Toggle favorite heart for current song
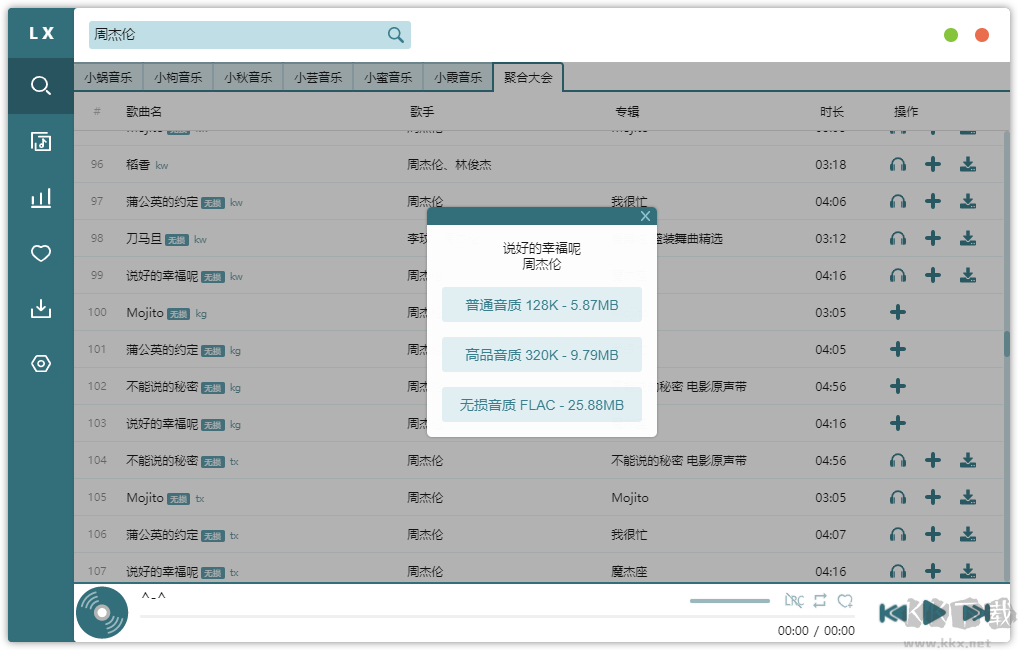 point(846,600)
